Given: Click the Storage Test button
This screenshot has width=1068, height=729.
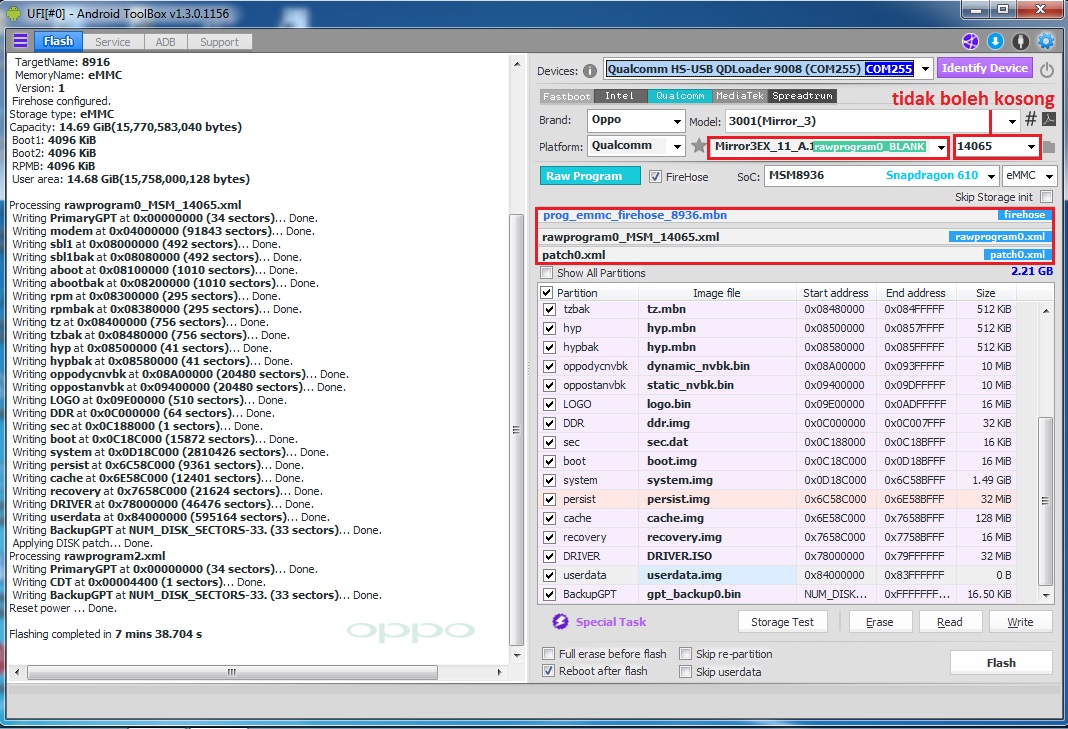Looking at the screenshot, I should 783,621.
